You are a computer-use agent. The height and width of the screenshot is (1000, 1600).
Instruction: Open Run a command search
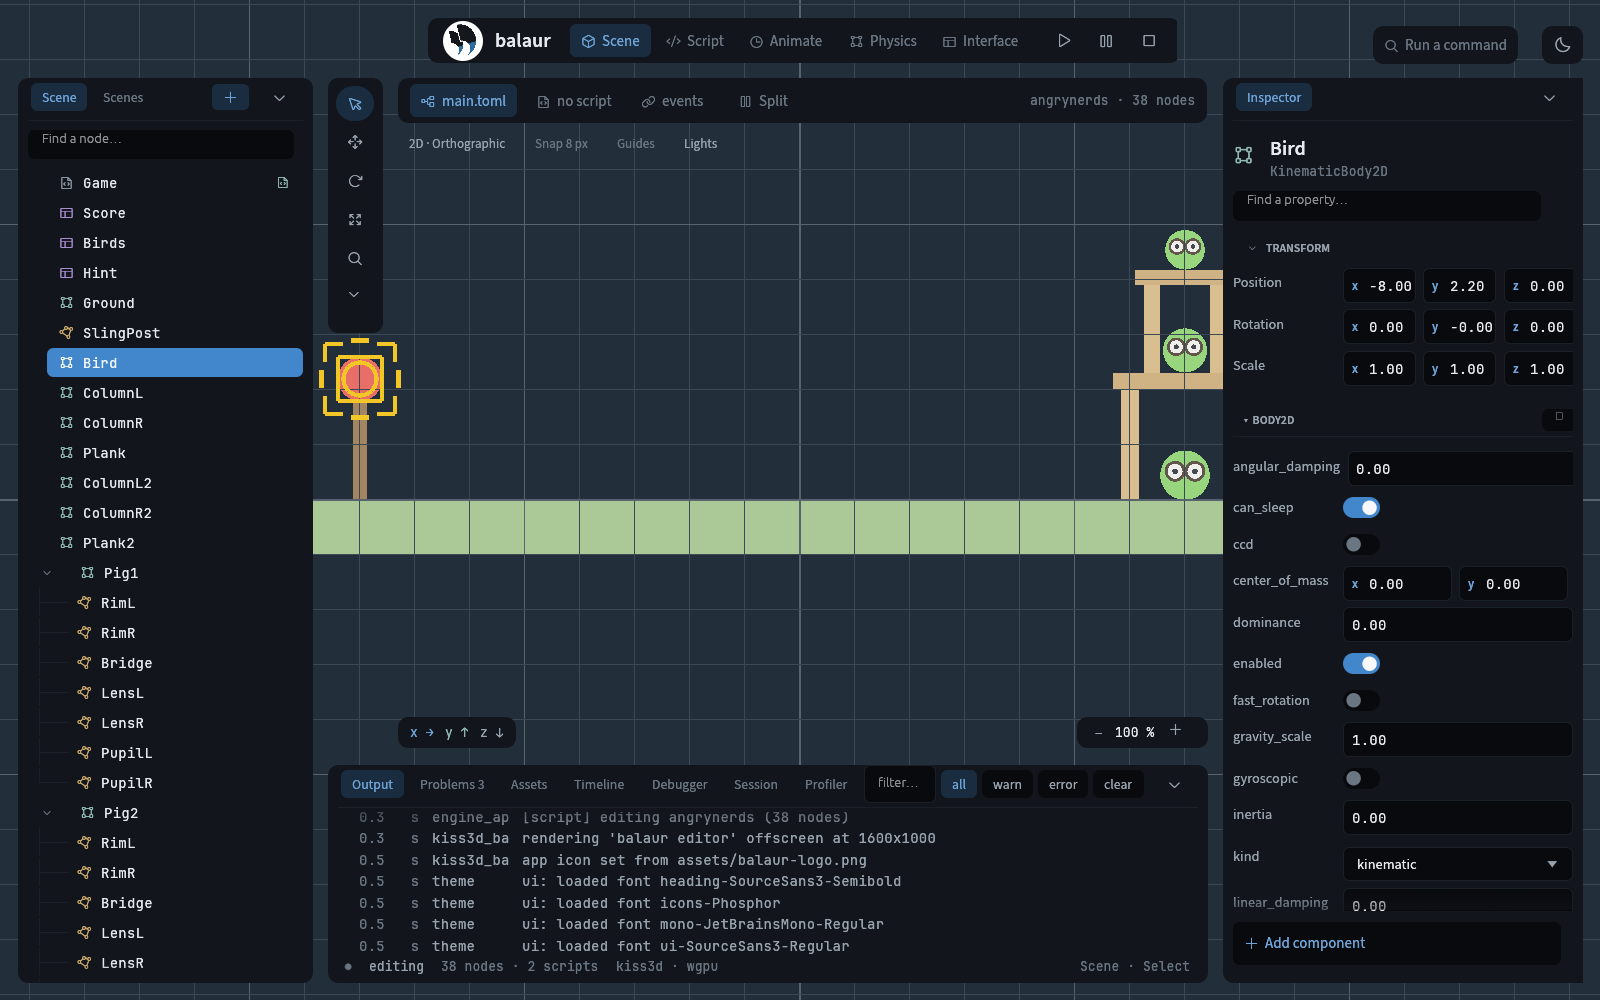[1445, 45]
